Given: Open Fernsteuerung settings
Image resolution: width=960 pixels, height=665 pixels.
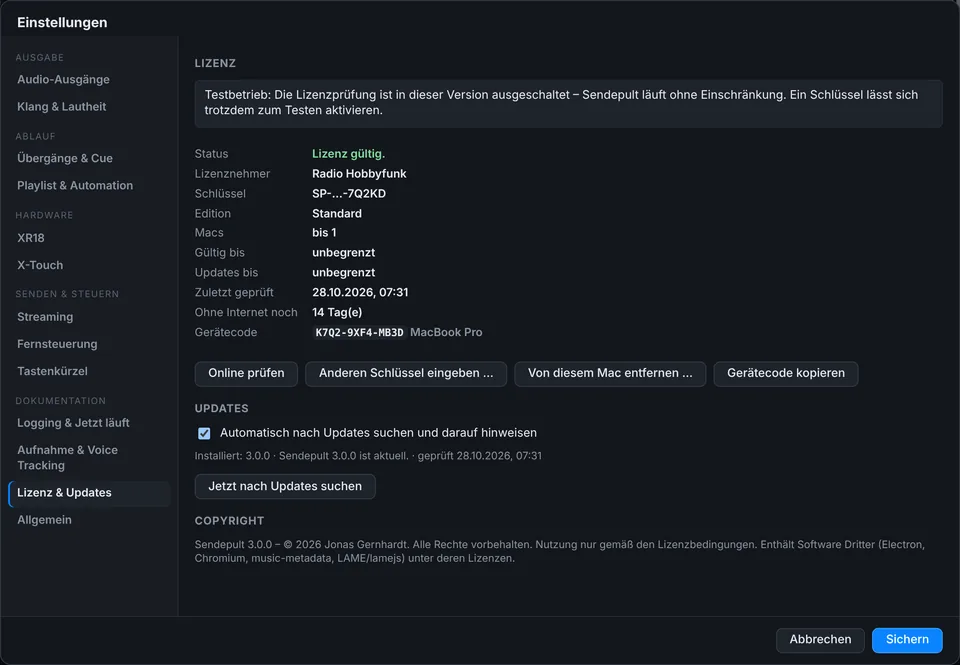Looking at the screenshot, I should pyautogui.click(x=89, y=344).
